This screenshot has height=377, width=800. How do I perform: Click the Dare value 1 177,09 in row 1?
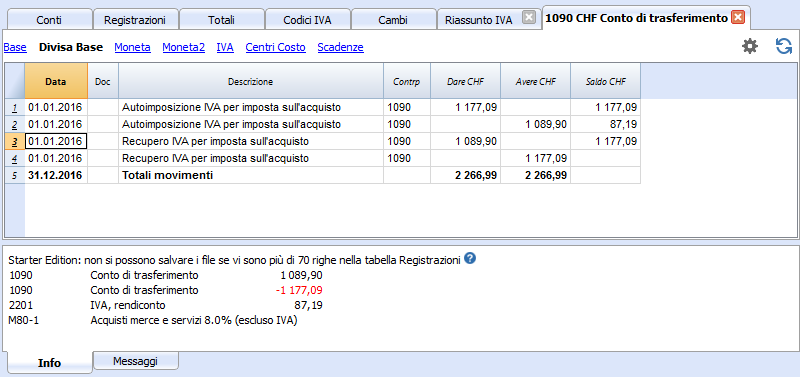465,107
